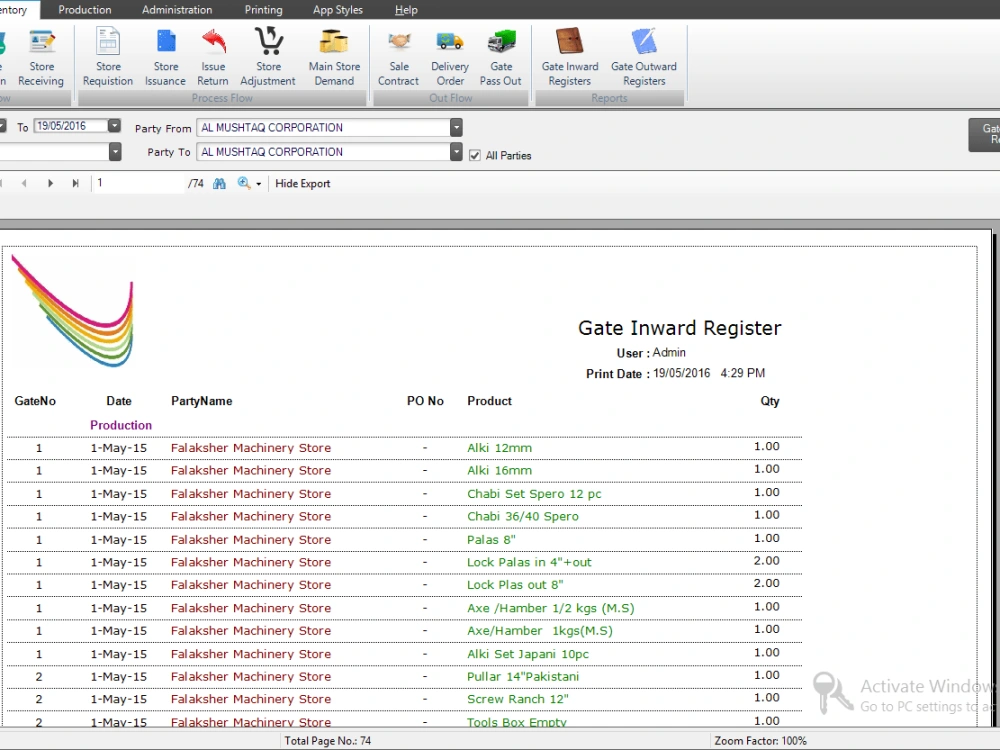Click Hide Export button
Image resolution: width=1000 pixels, height=750 pixels.
point(303,184)
